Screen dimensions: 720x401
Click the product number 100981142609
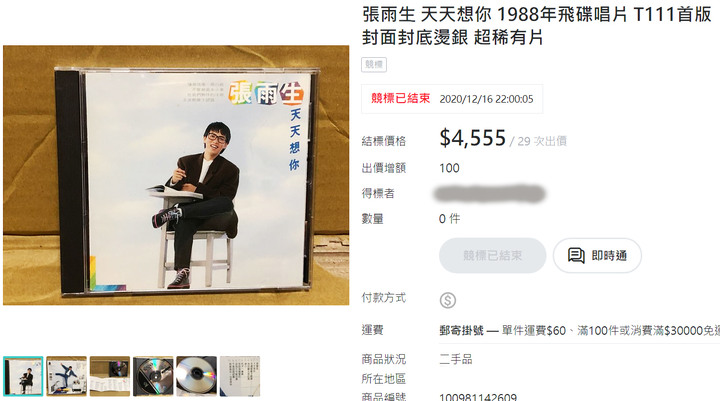coord(478,397)
